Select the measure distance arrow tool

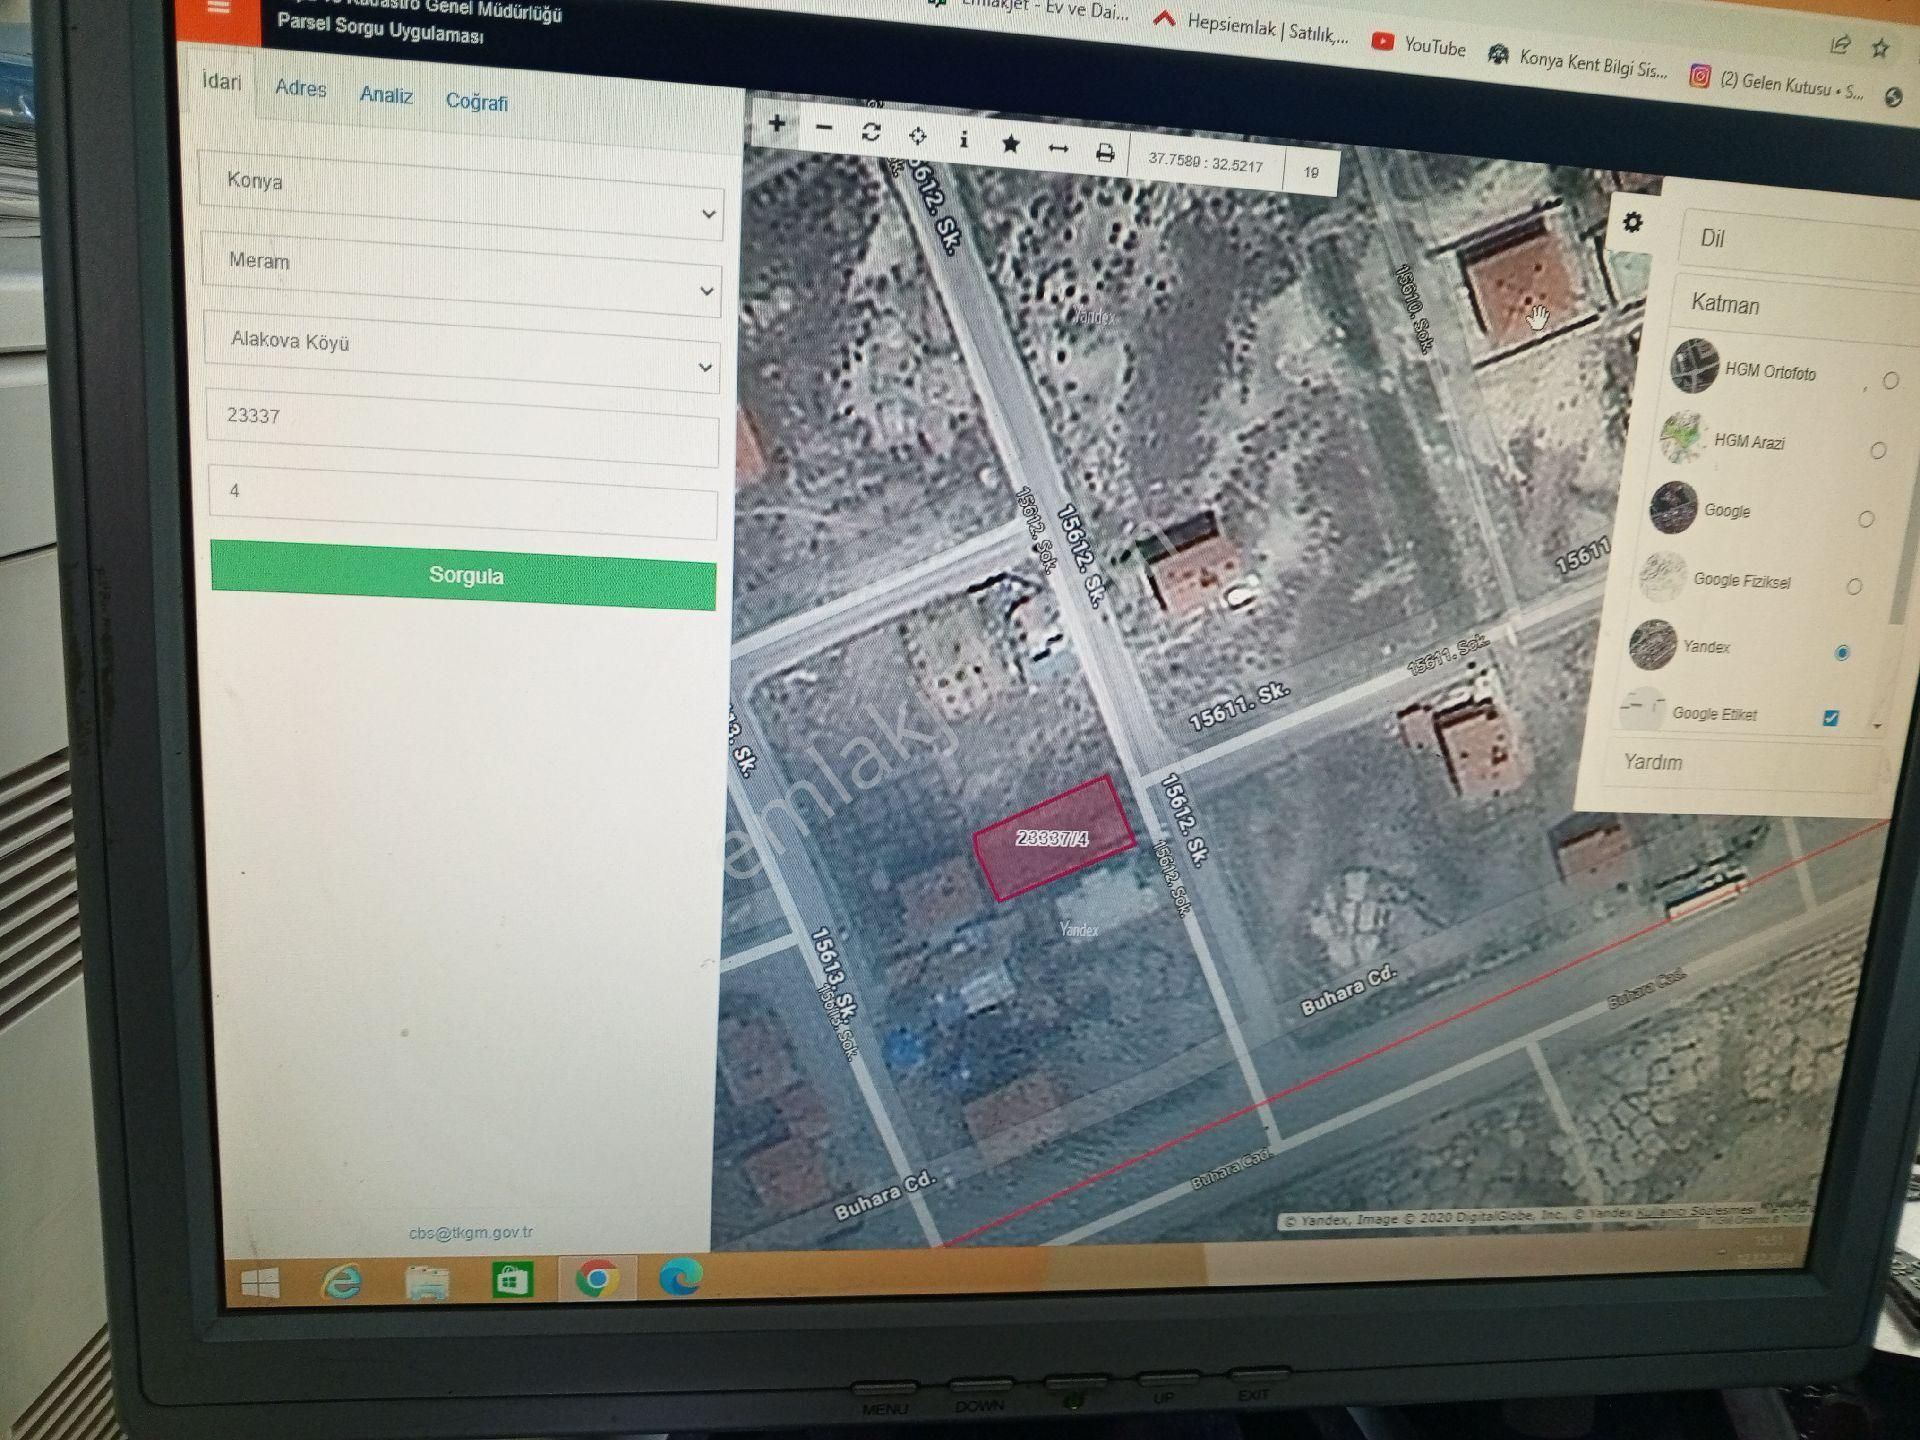1058,148
